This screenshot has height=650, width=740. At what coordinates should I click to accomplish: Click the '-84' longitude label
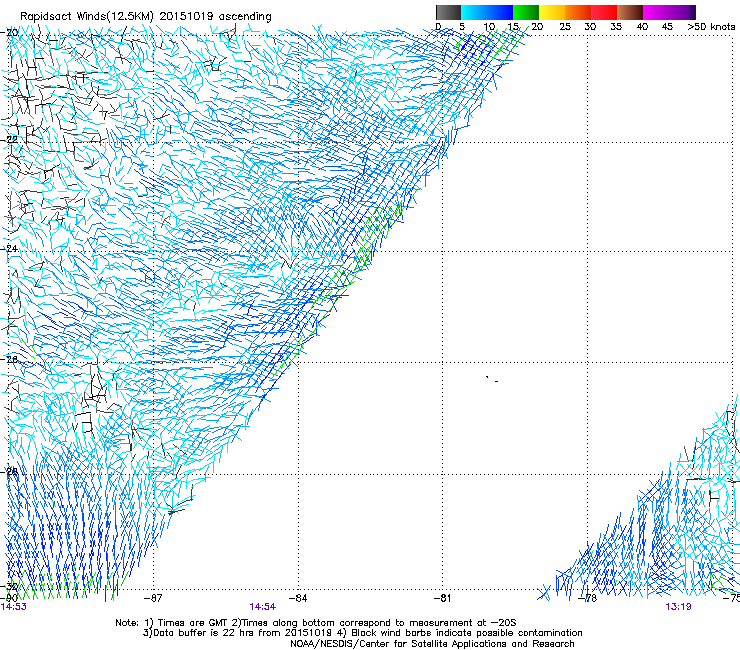[x=298, y=599]
